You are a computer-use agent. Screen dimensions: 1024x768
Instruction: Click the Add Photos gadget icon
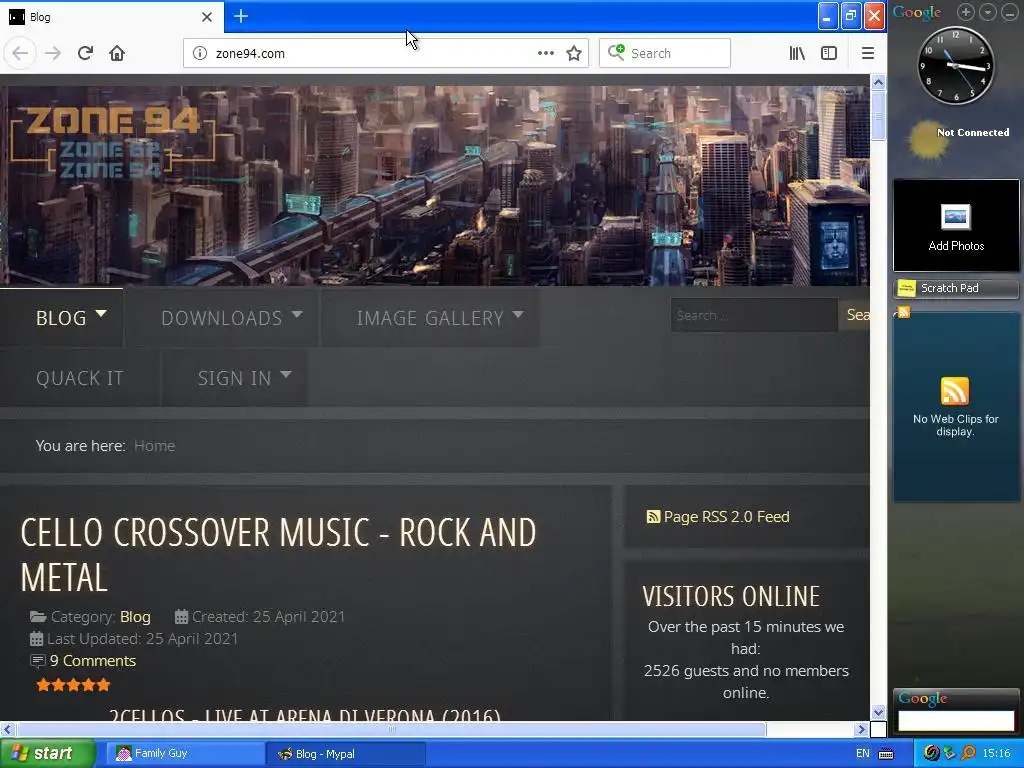click(955, 217)
